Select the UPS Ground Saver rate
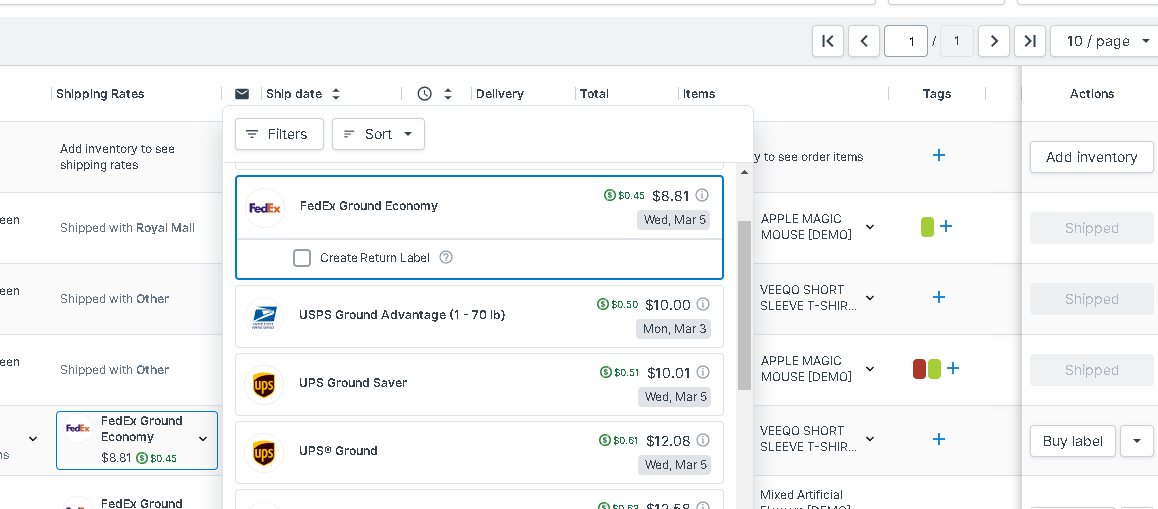The image size is (1158, 509). click(479, 384)
